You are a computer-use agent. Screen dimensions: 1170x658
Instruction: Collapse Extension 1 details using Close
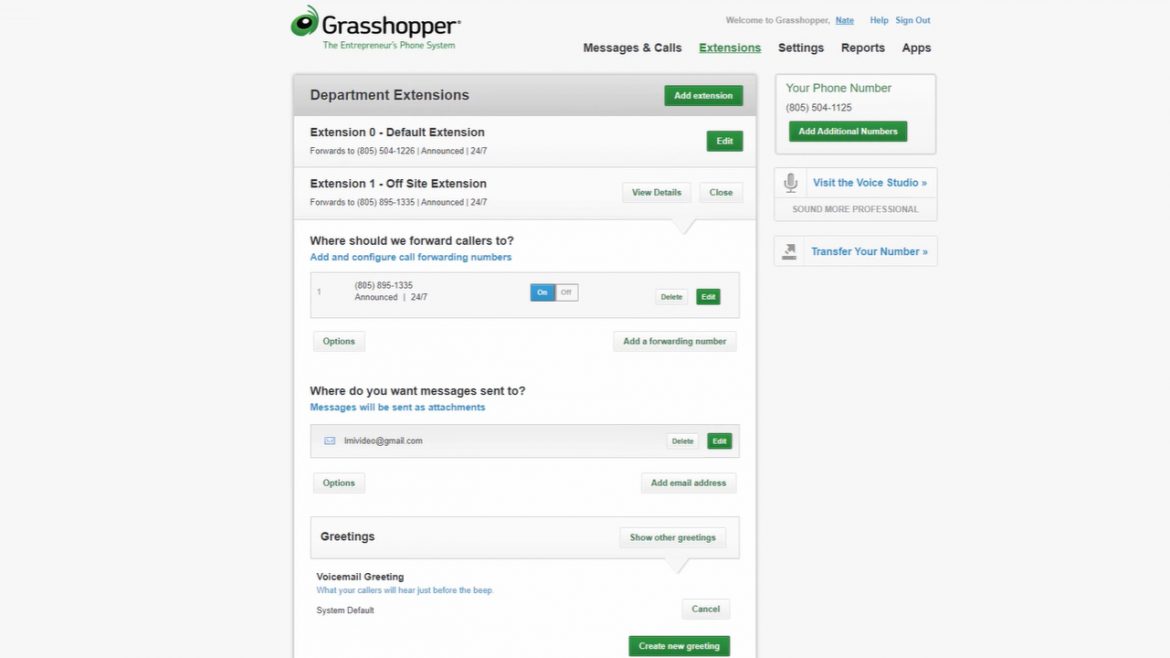pyautogui.click(x=721, y=192)
